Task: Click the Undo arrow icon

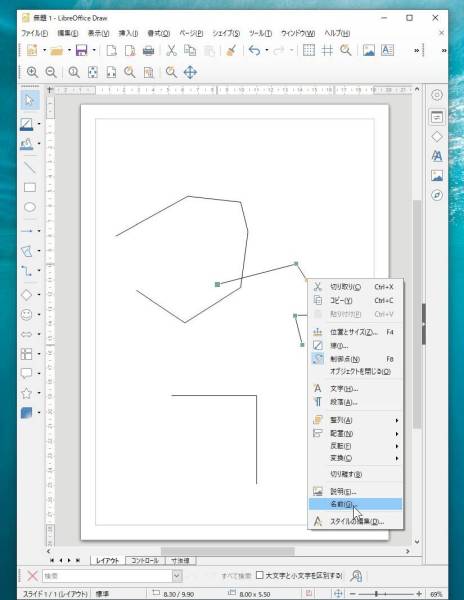Action: [x=254, y=51]
